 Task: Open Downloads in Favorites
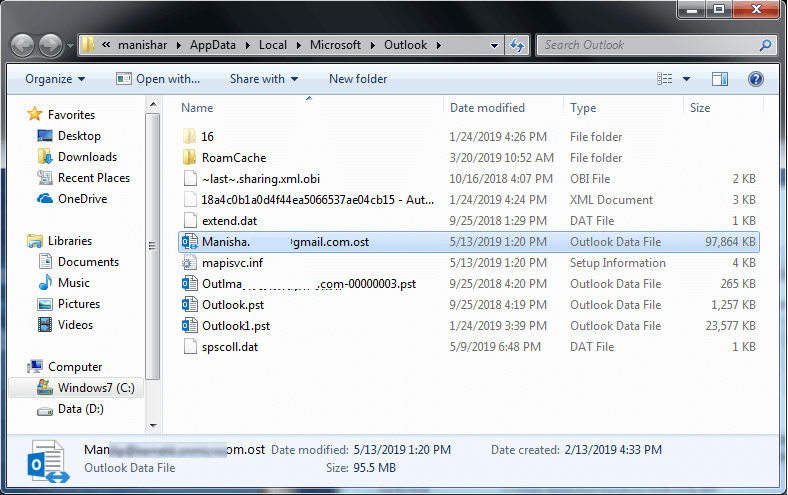tap(87, 157)
